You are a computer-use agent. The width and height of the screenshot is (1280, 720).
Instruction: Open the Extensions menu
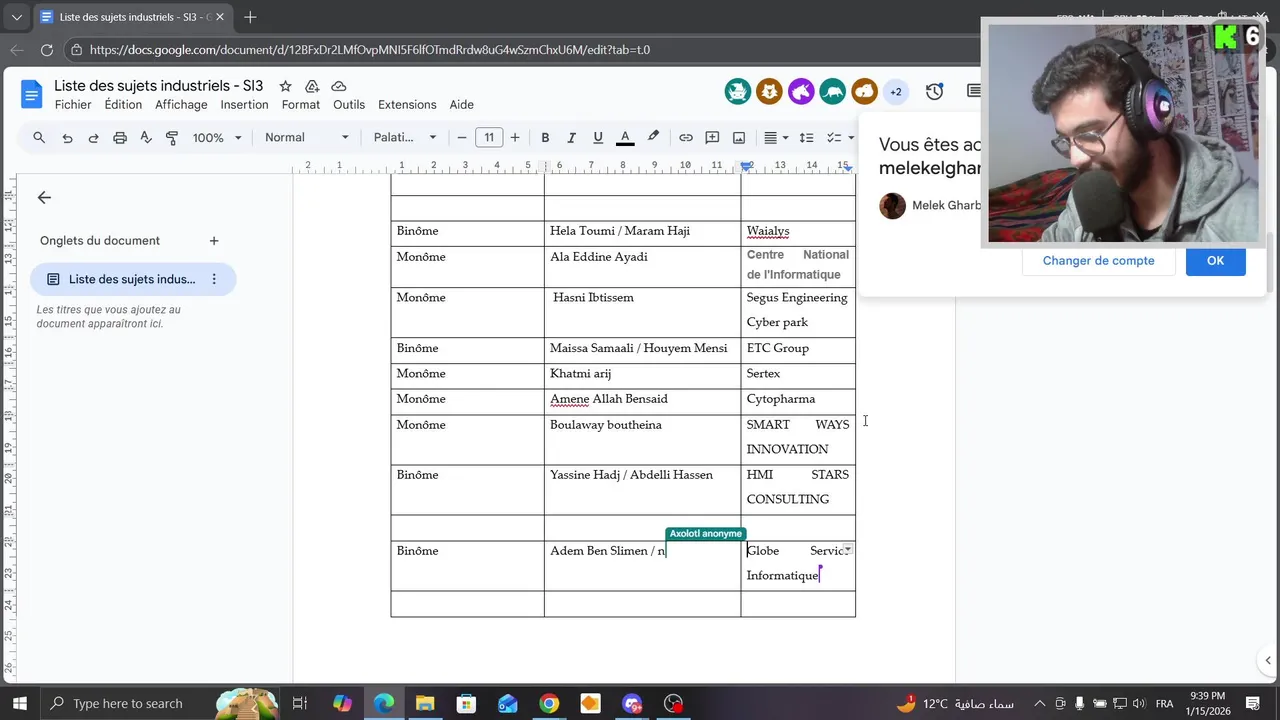tap(407, 104)
